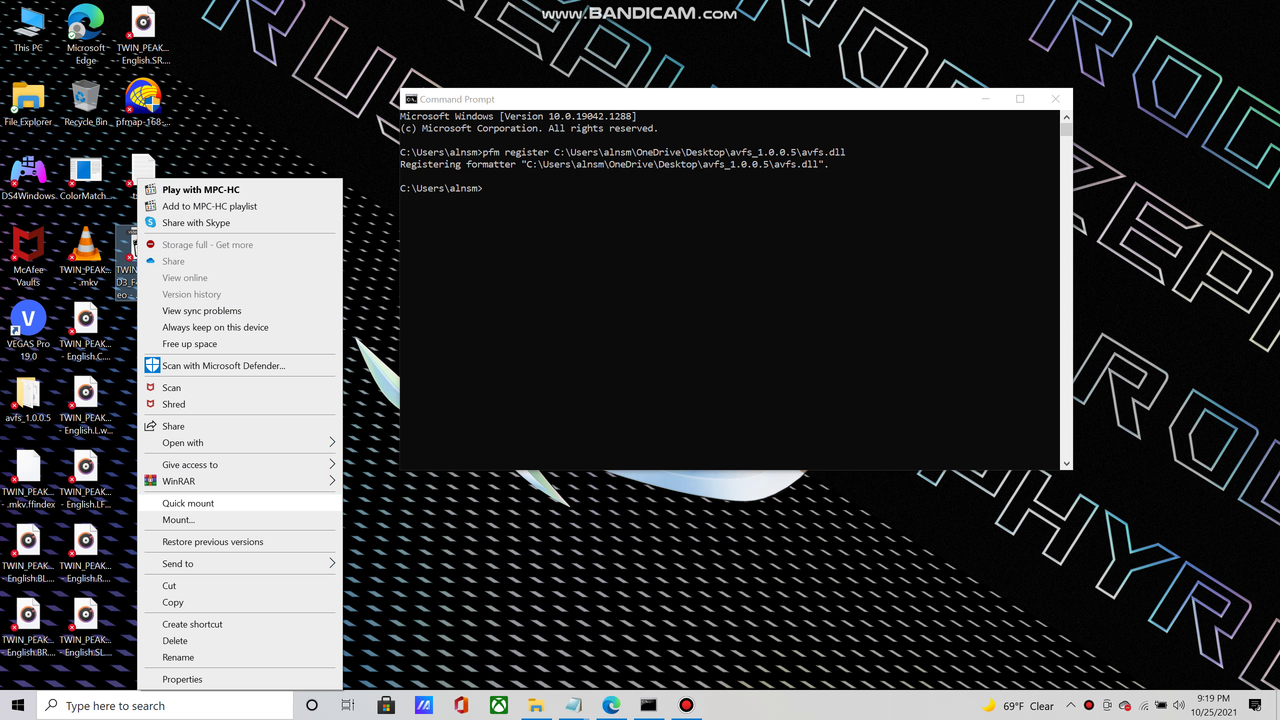Screen dimensions: 1280x720
Task: Choose Always keep on this device
Action: pyautogui.click(x=240, y=327)
